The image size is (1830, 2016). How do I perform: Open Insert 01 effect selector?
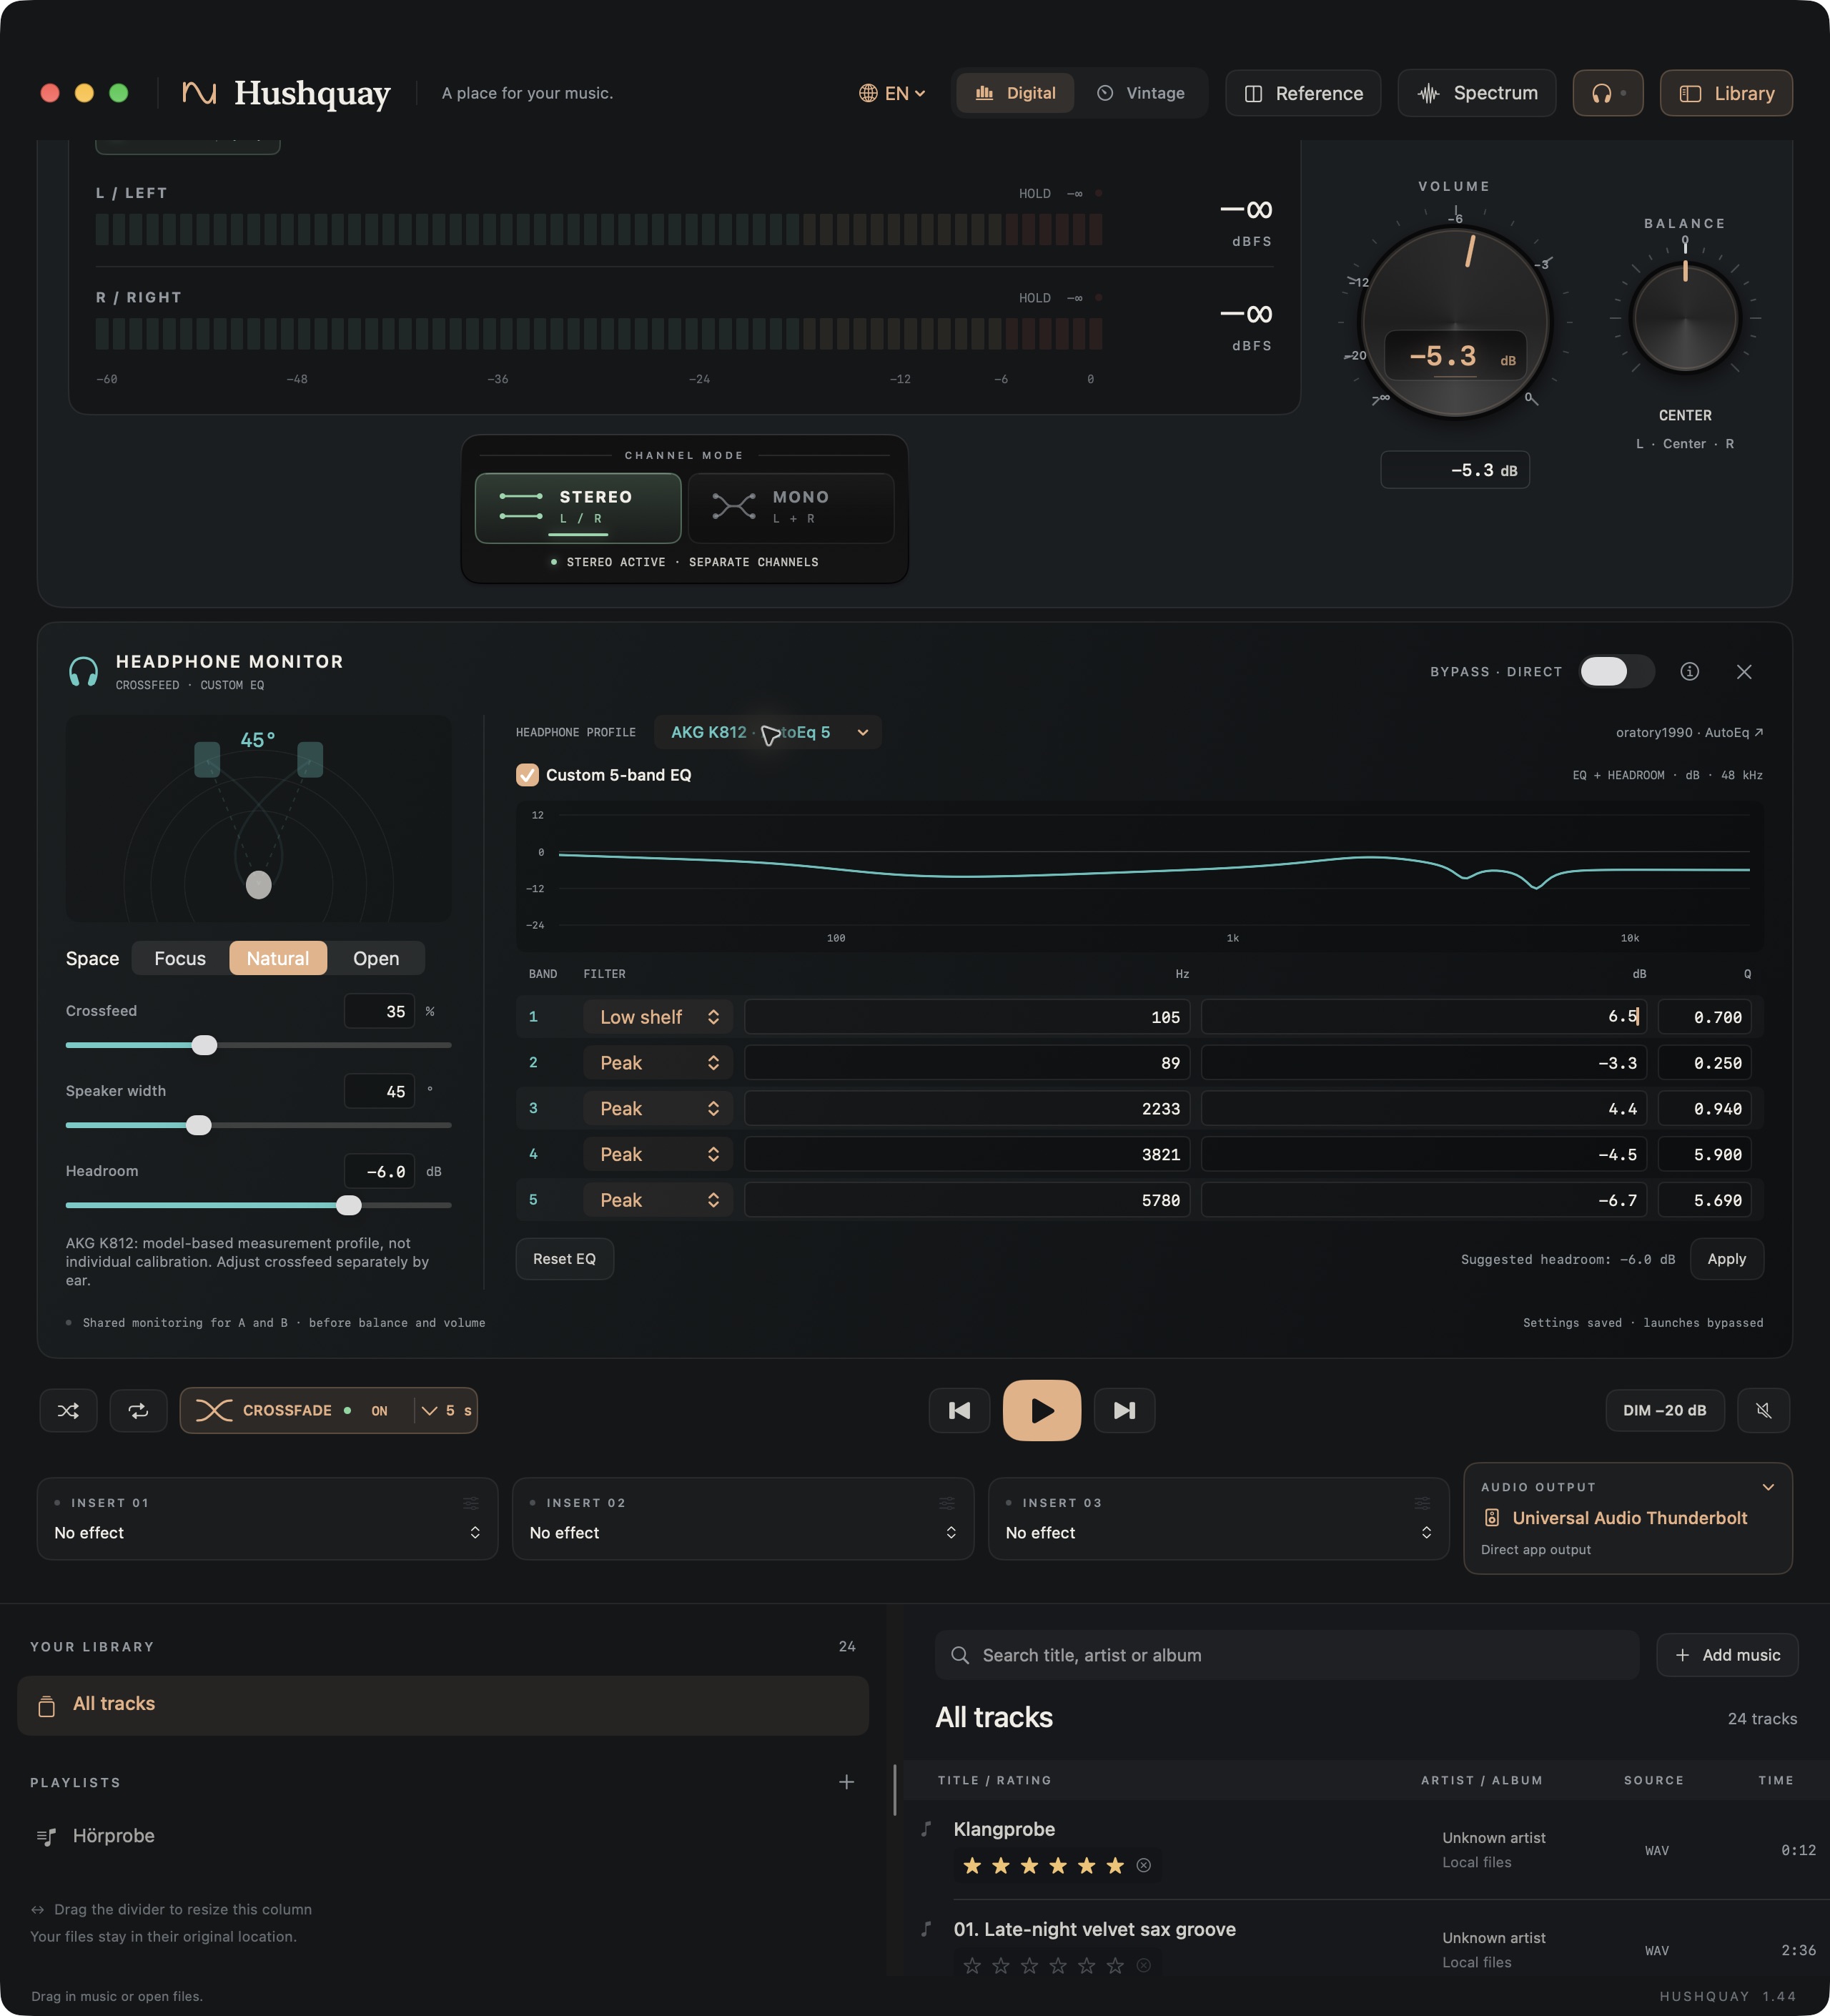pos(267,1533)
